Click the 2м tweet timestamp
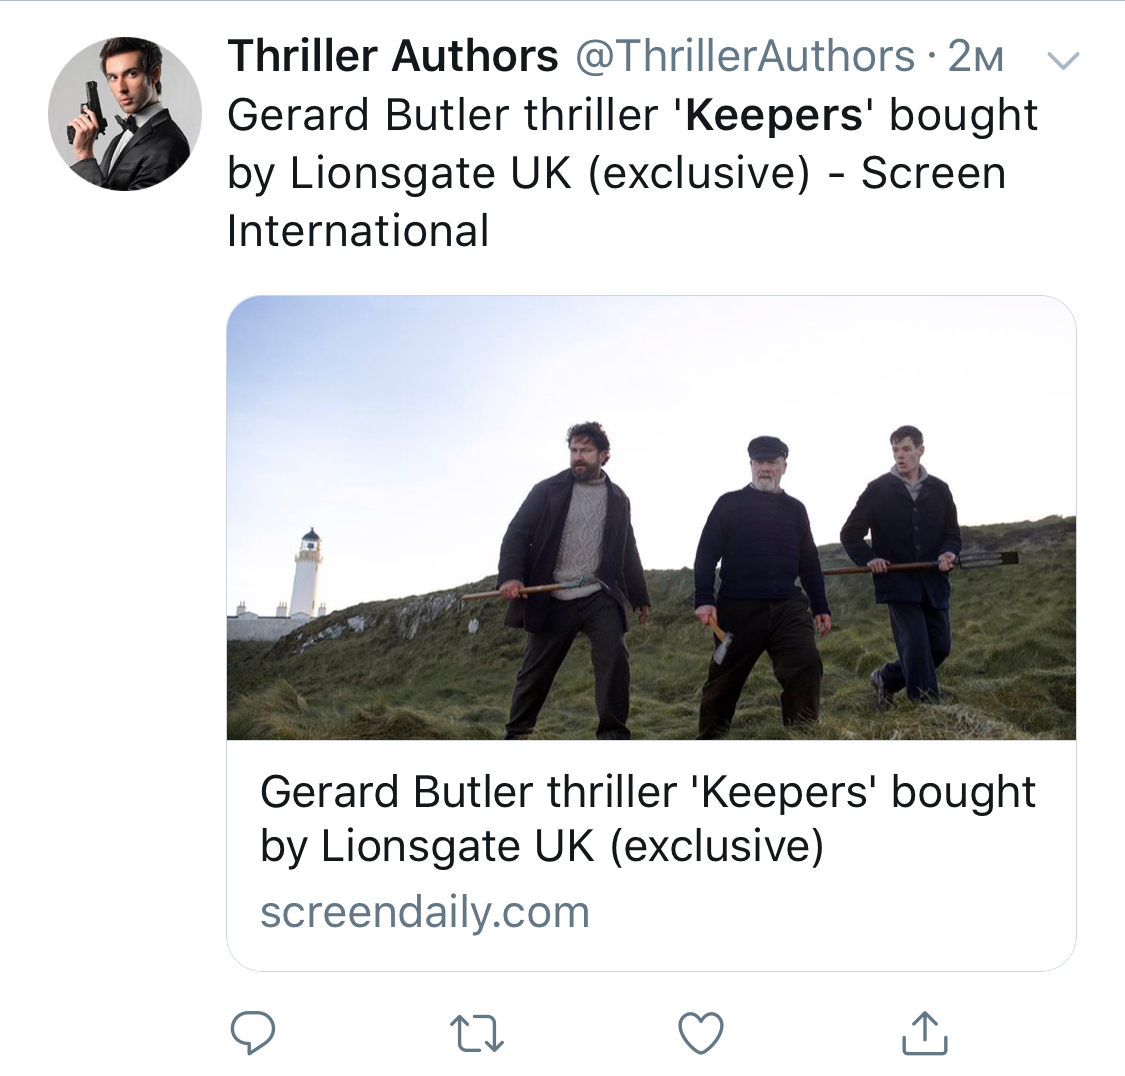This screenshot has height=1076, width=1125. 975,57
